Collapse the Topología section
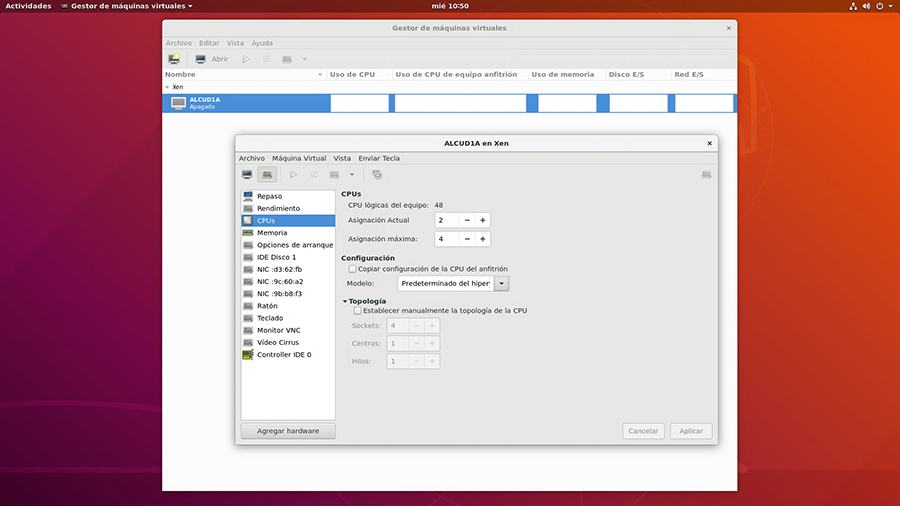The image size is (900, 506). [x=345, y=301]
